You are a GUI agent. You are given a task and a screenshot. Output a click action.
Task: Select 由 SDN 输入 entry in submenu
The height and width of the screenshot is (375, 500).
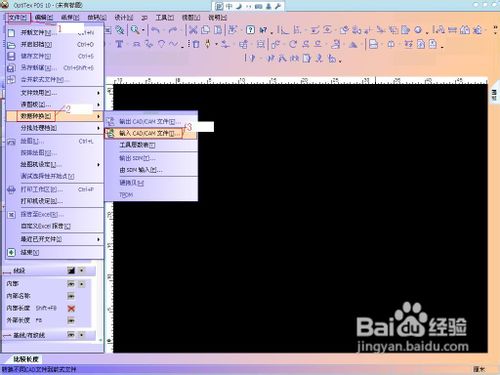click(x=151, y=170)
